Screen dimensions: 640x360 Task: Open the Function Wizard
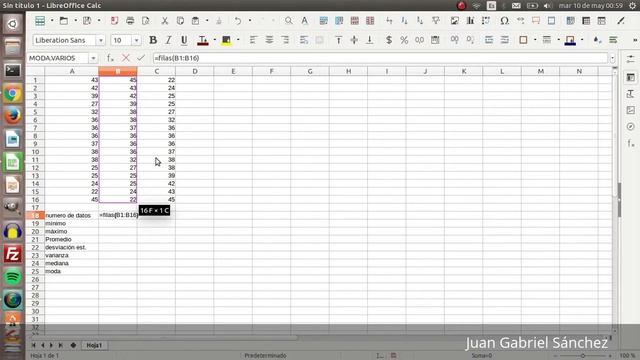click(x=110, y=58)
